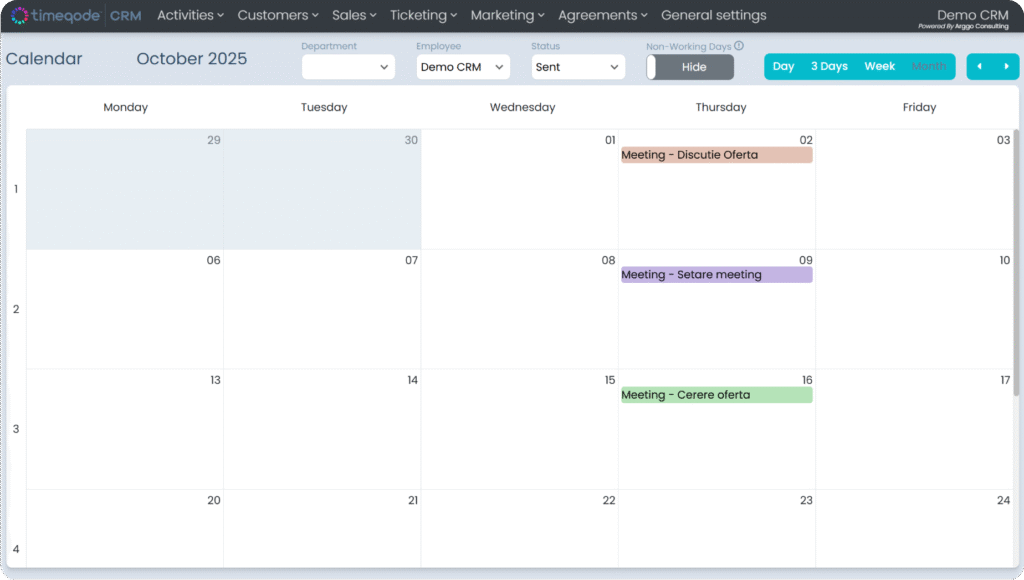This screenshot has height=580, width=1024.
Task: Click the calendar vertical scrollbar
Action: 1017,250
